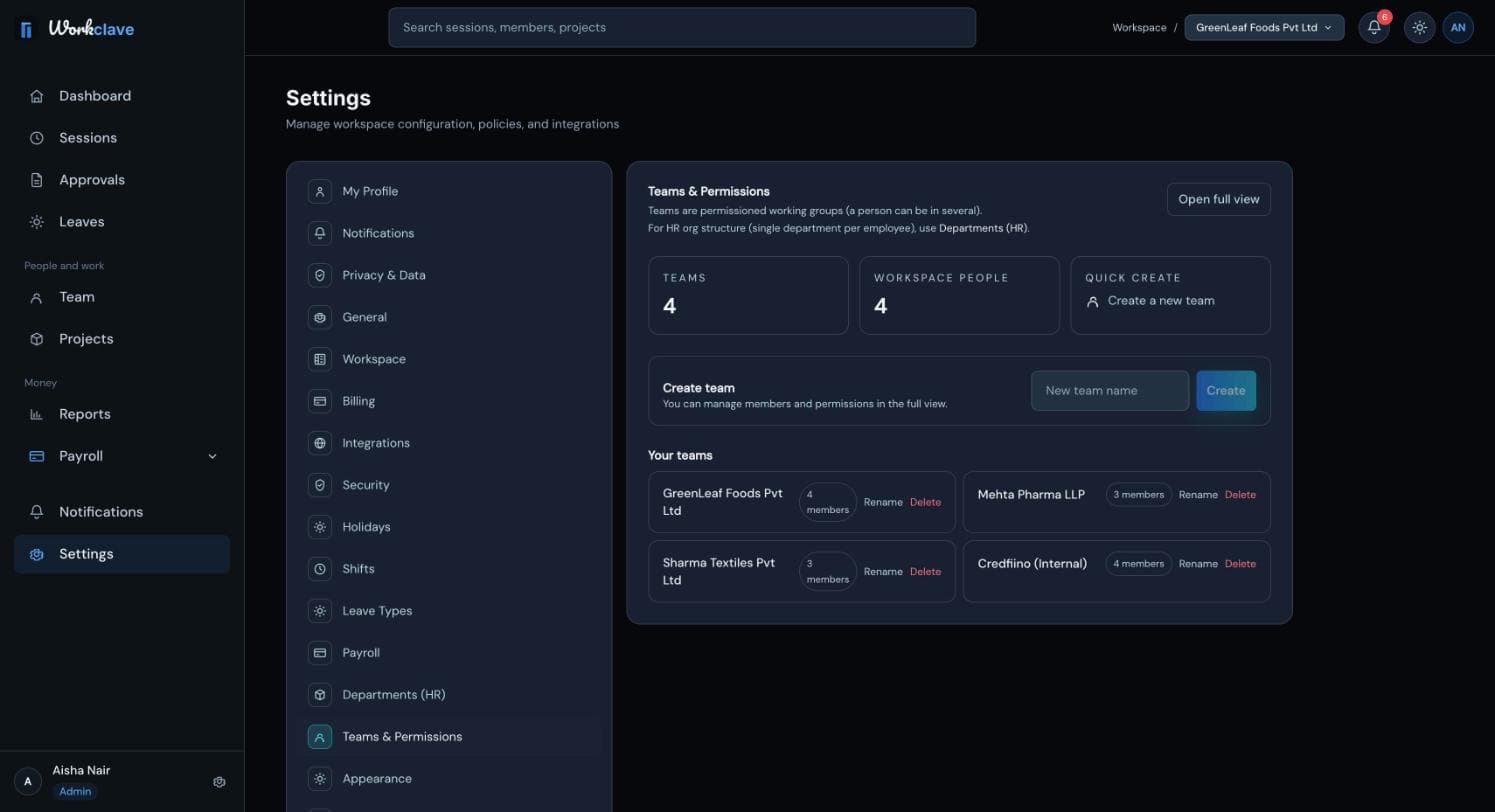Click the gear icon beside Aisha Nair
The height and width of the screenshot is (812, 1495).
tap(220, 782)
